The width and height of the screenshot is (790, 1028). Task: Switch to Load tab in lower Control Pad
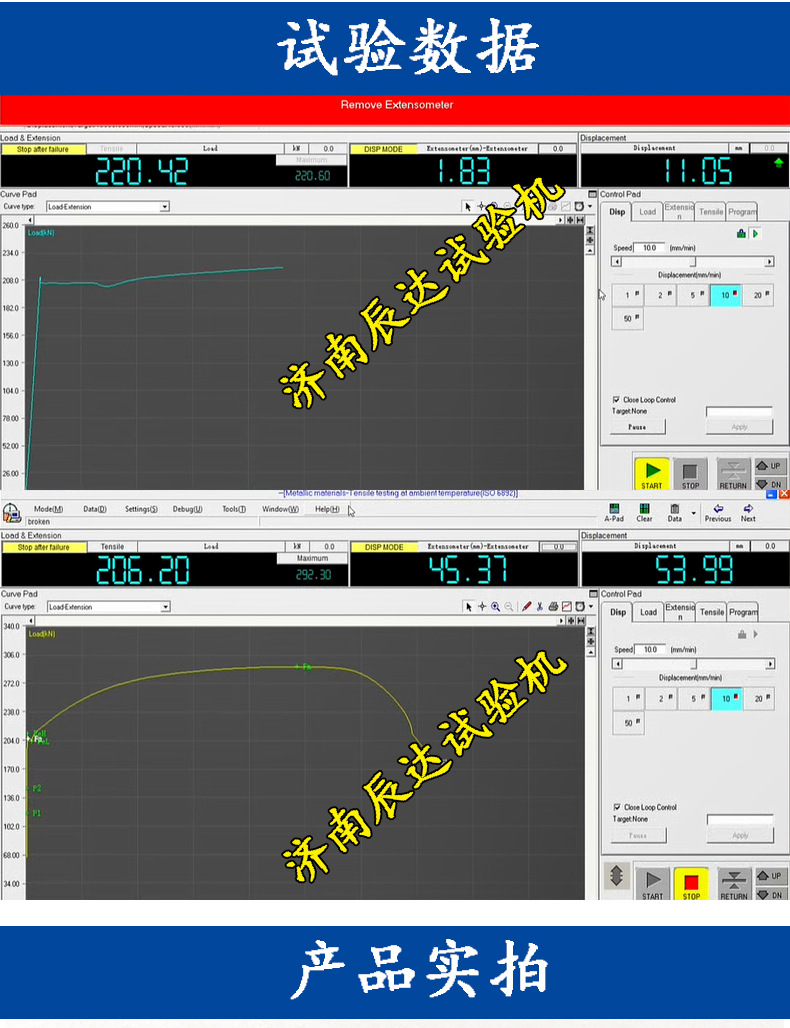coord(648,612)
